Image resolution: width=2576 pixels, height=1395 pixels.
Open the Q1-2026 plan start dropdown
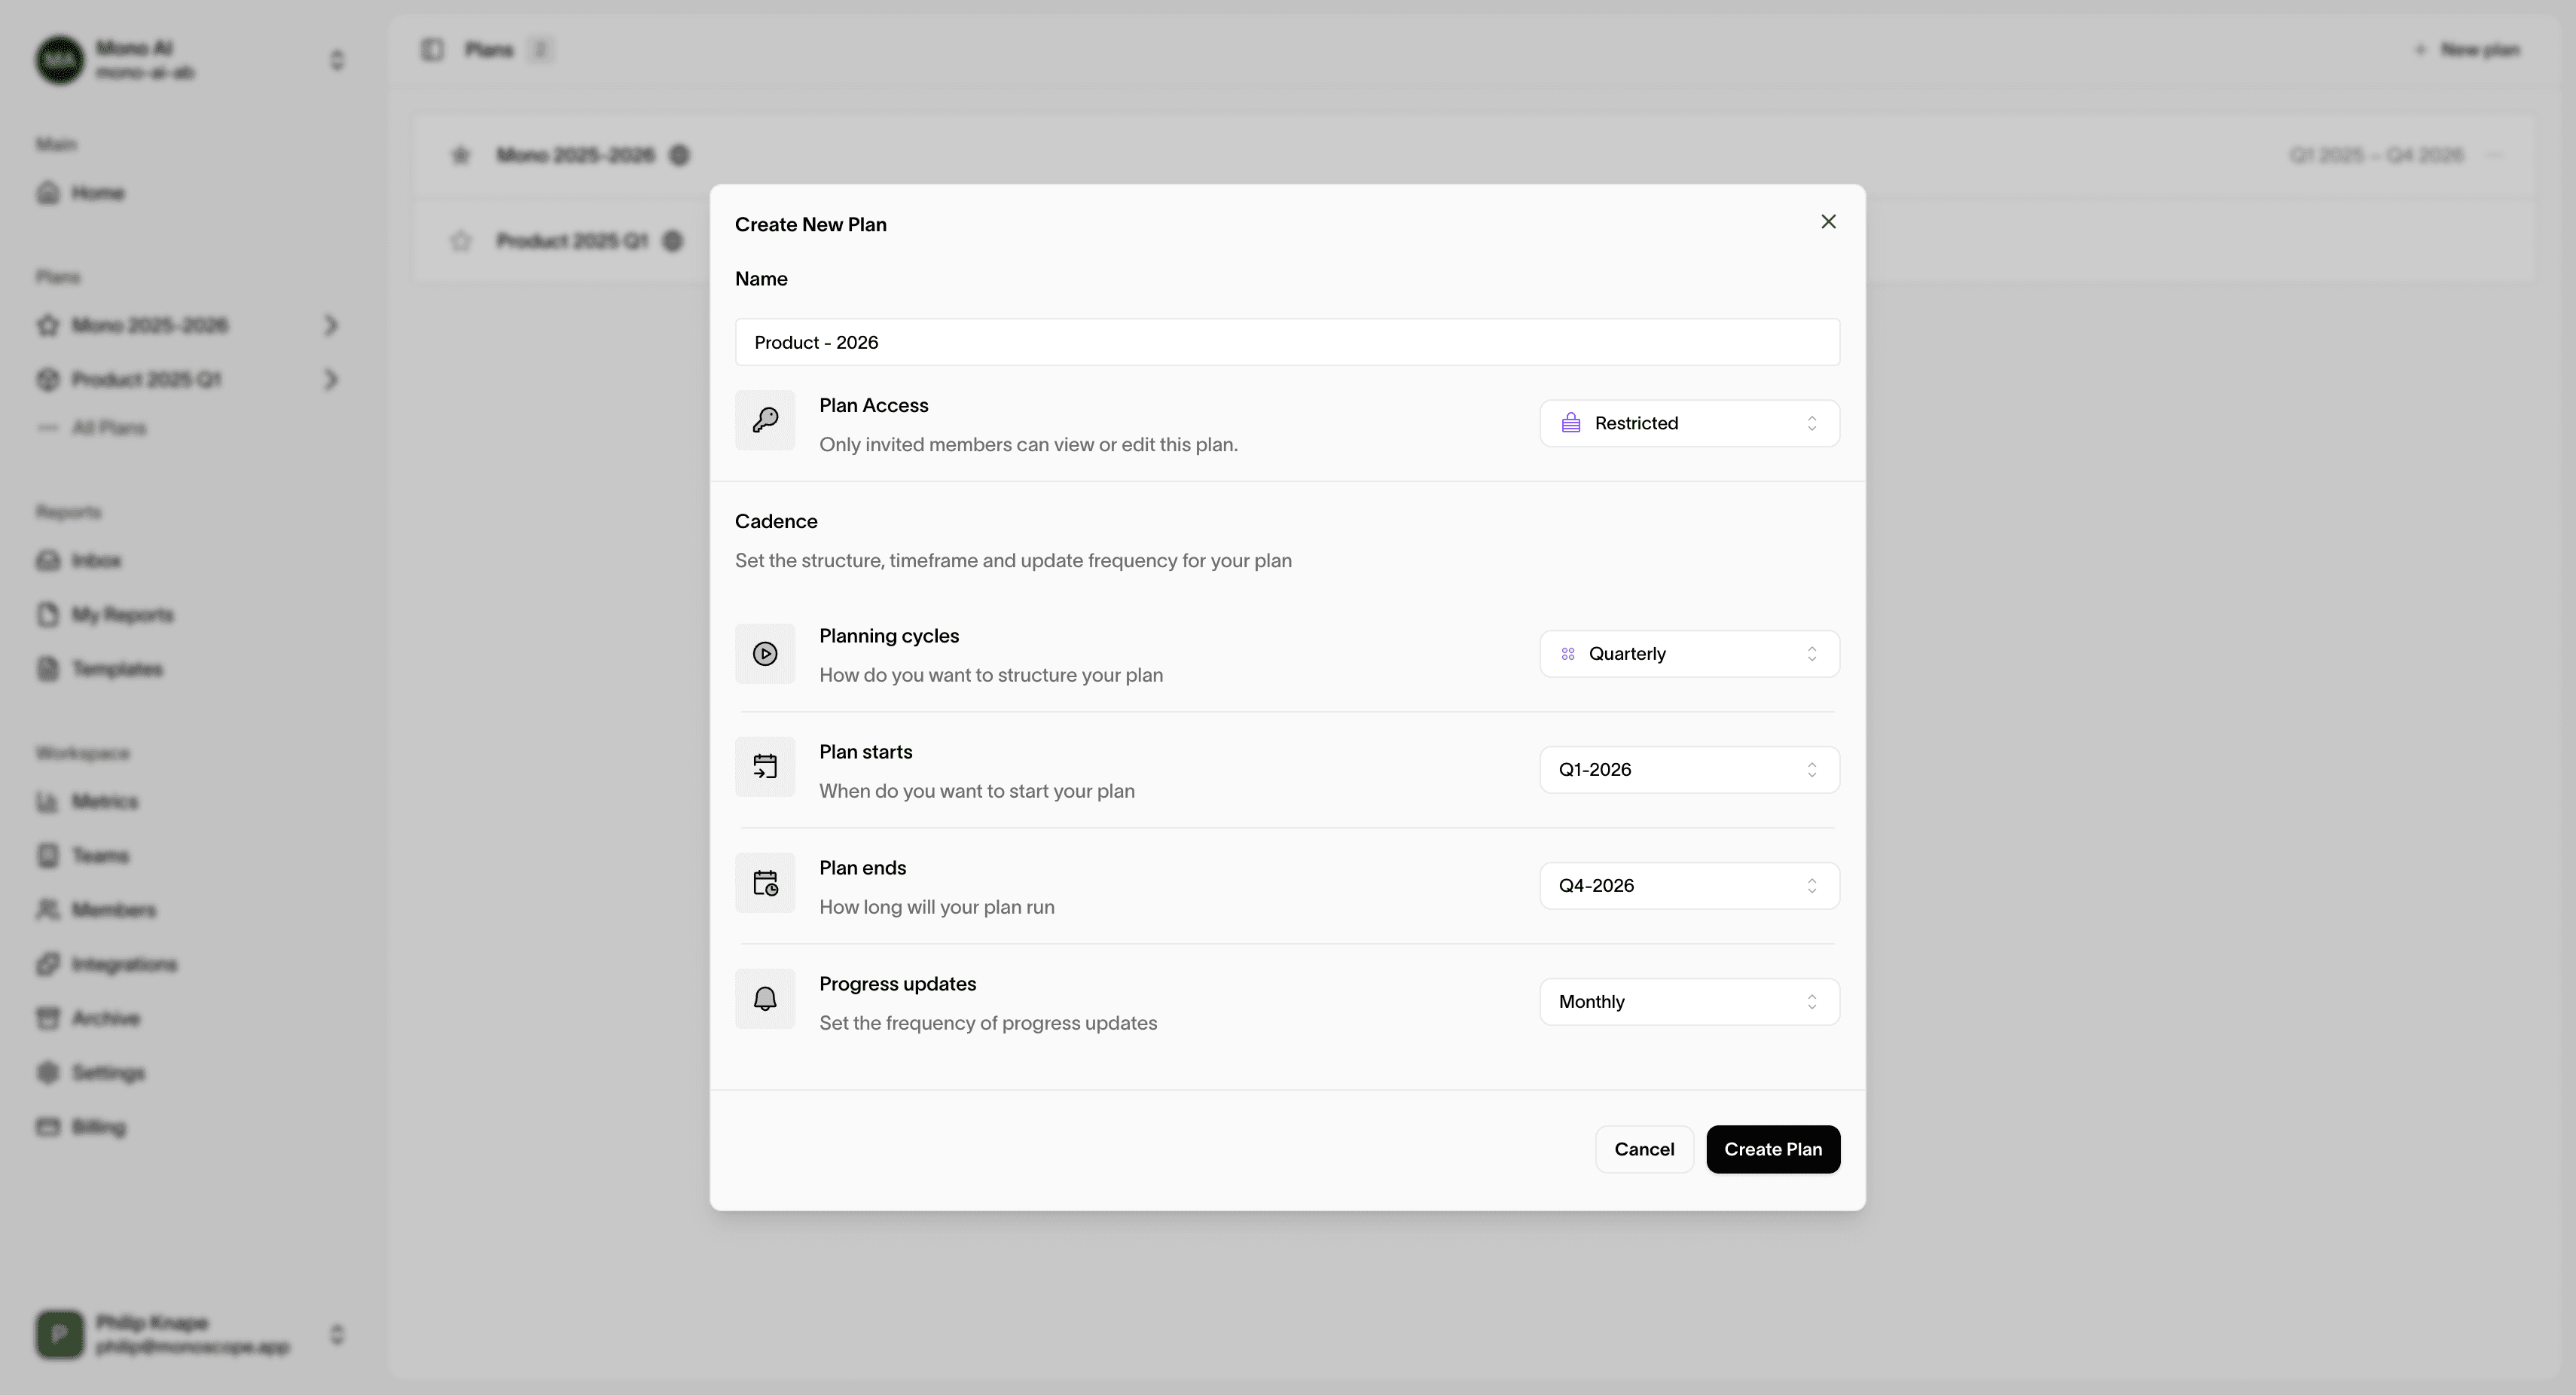pyautogui.click(x=1689, y=770)
